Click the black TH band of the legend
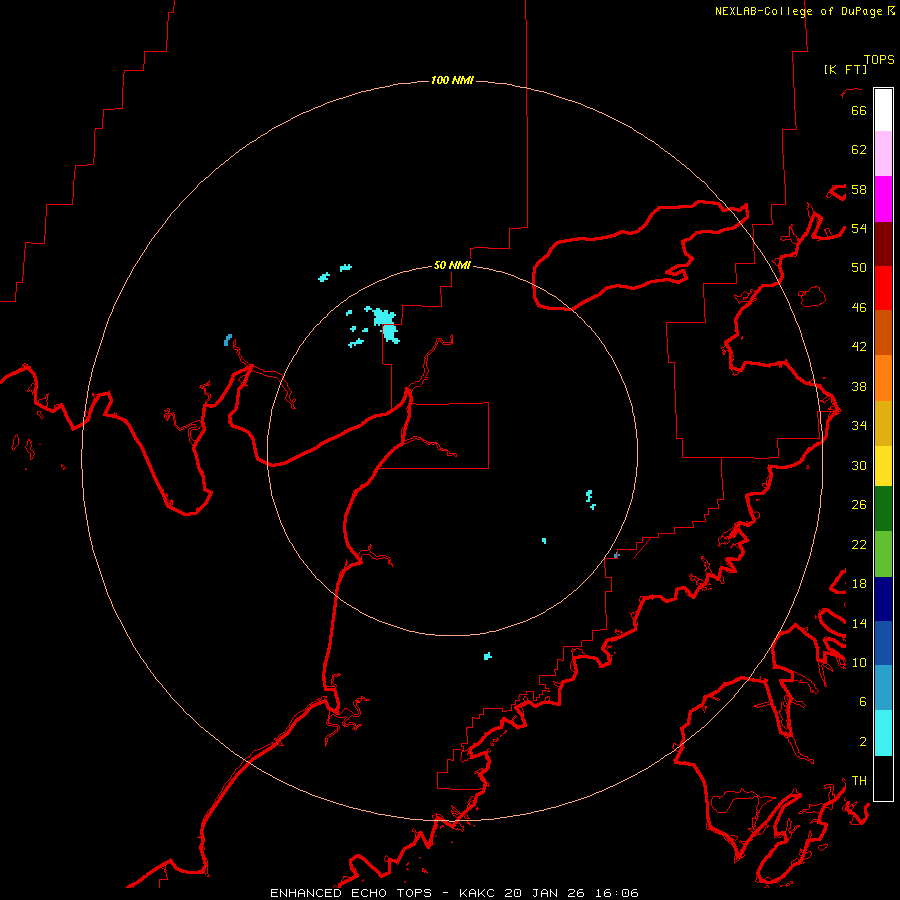The image size is (900, 900). [883, 778]
